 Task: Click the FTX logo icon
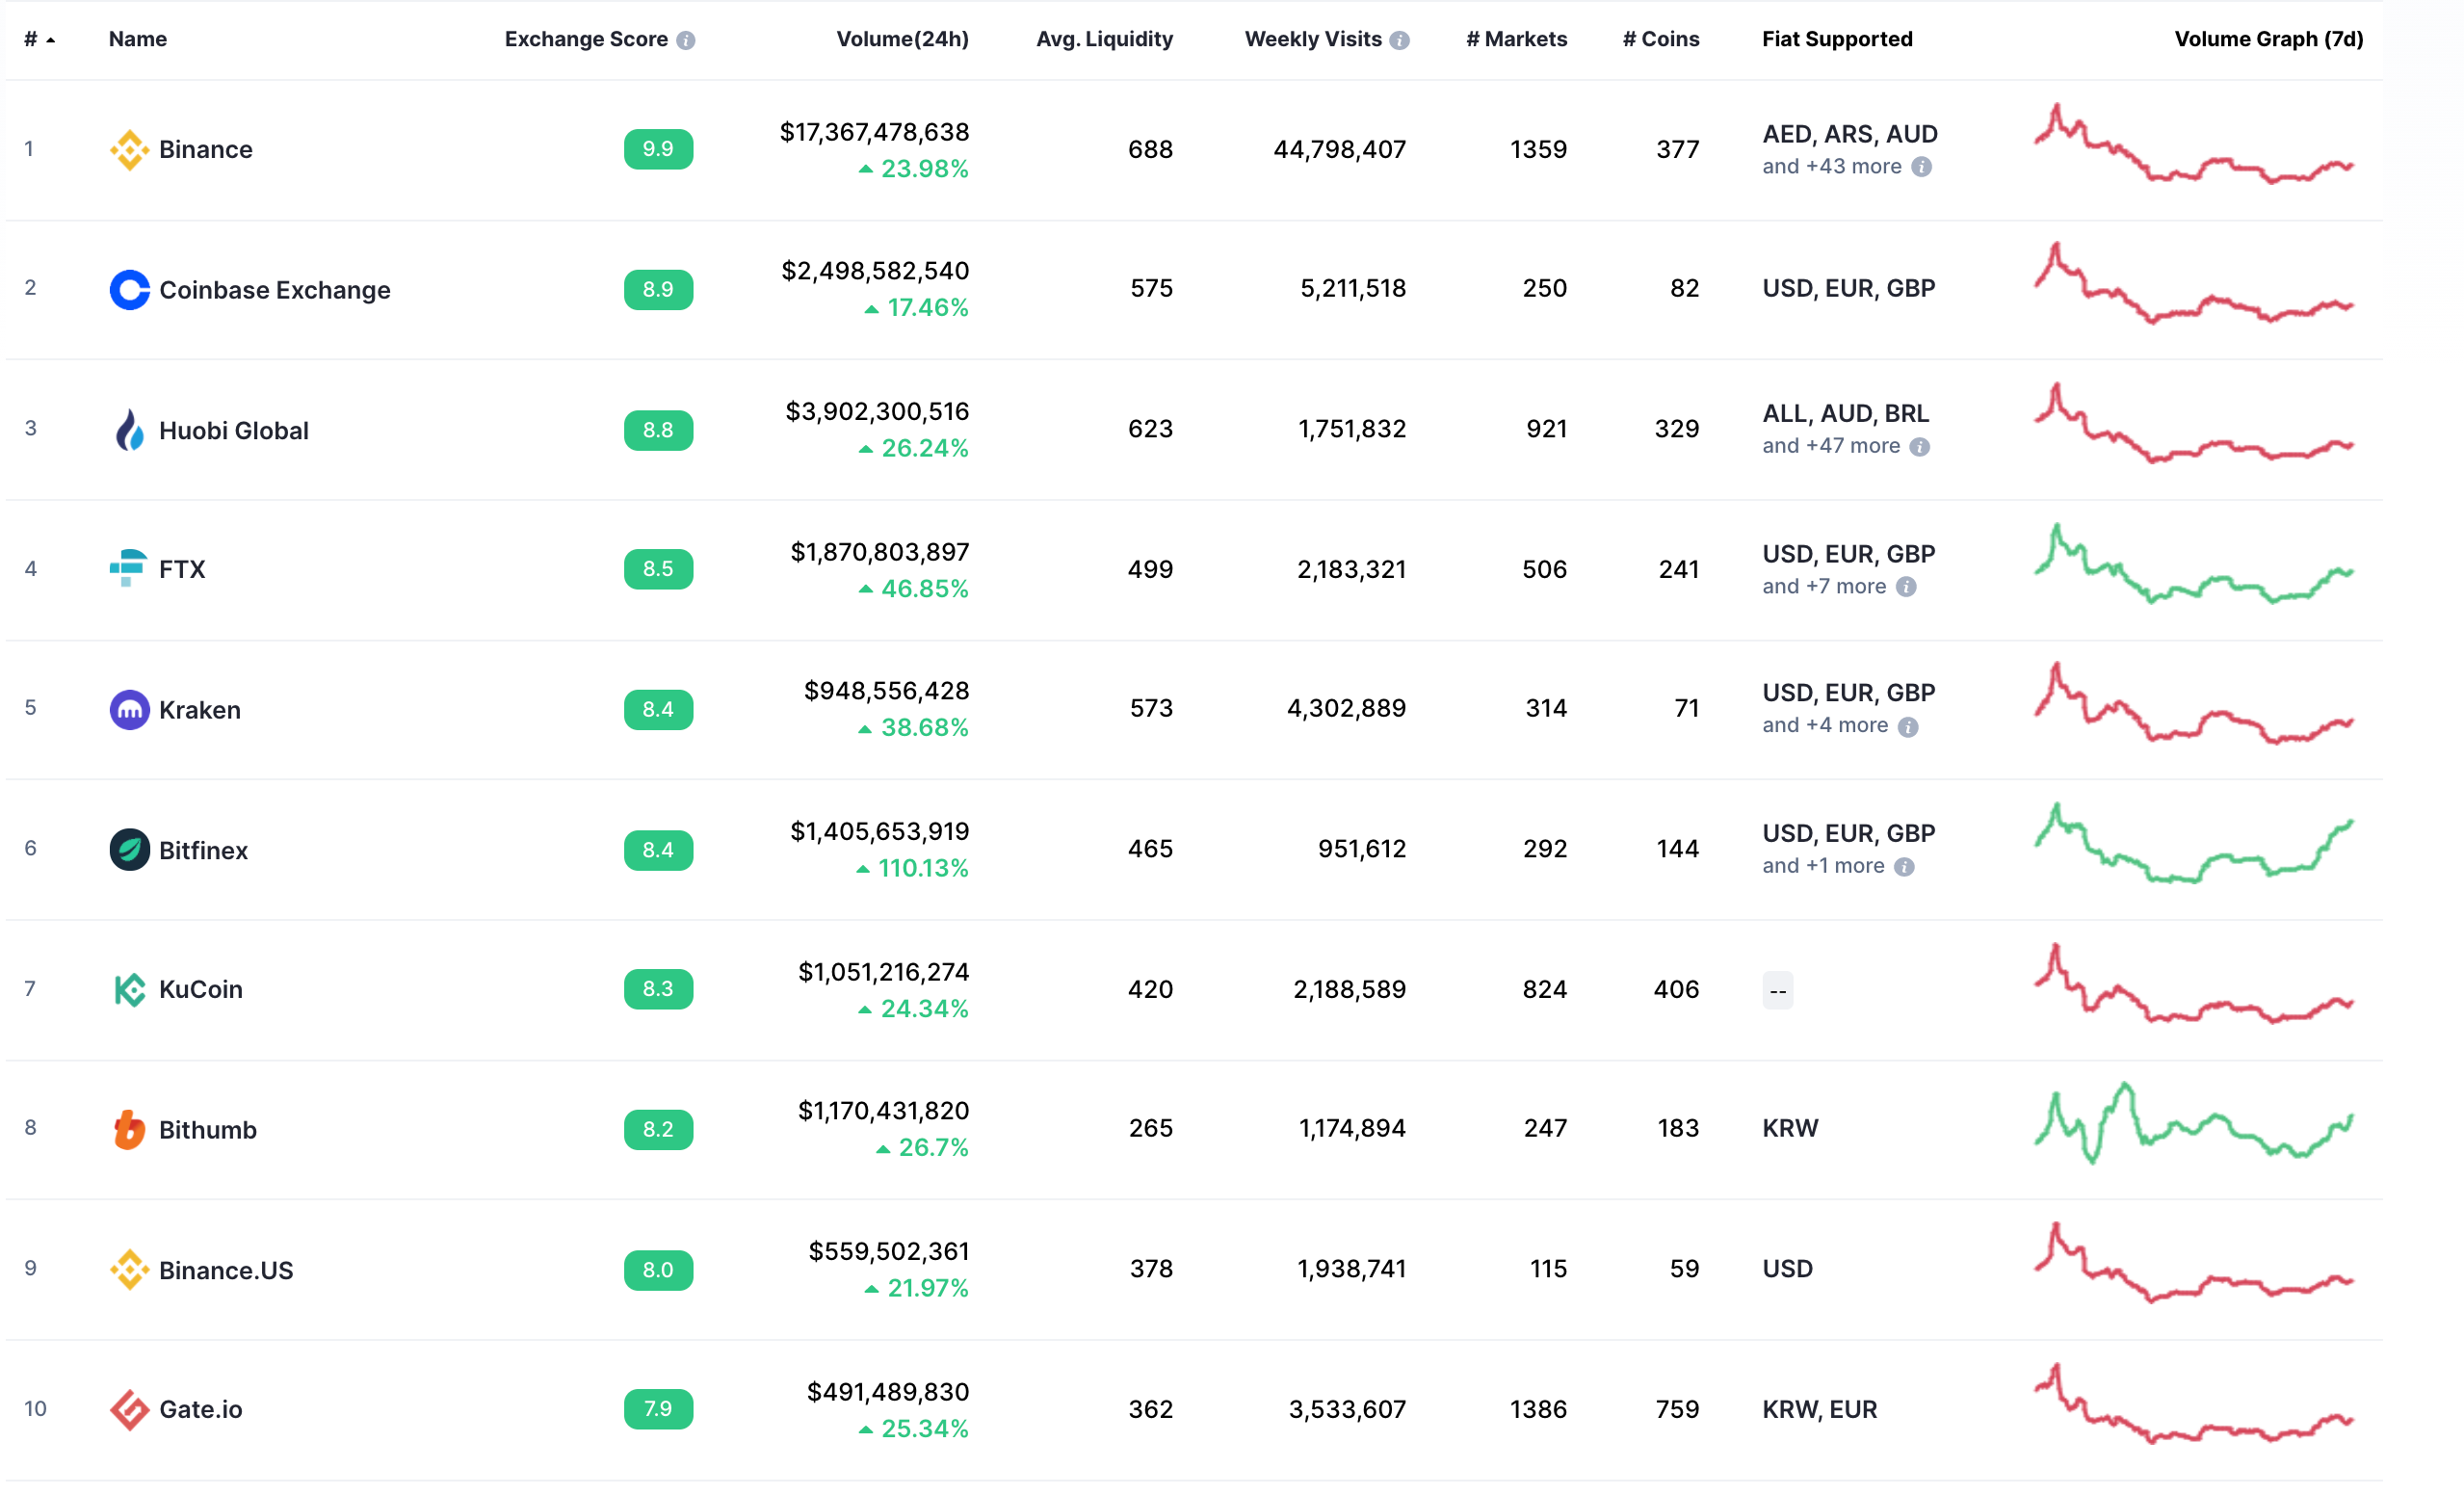pos(127,568)
